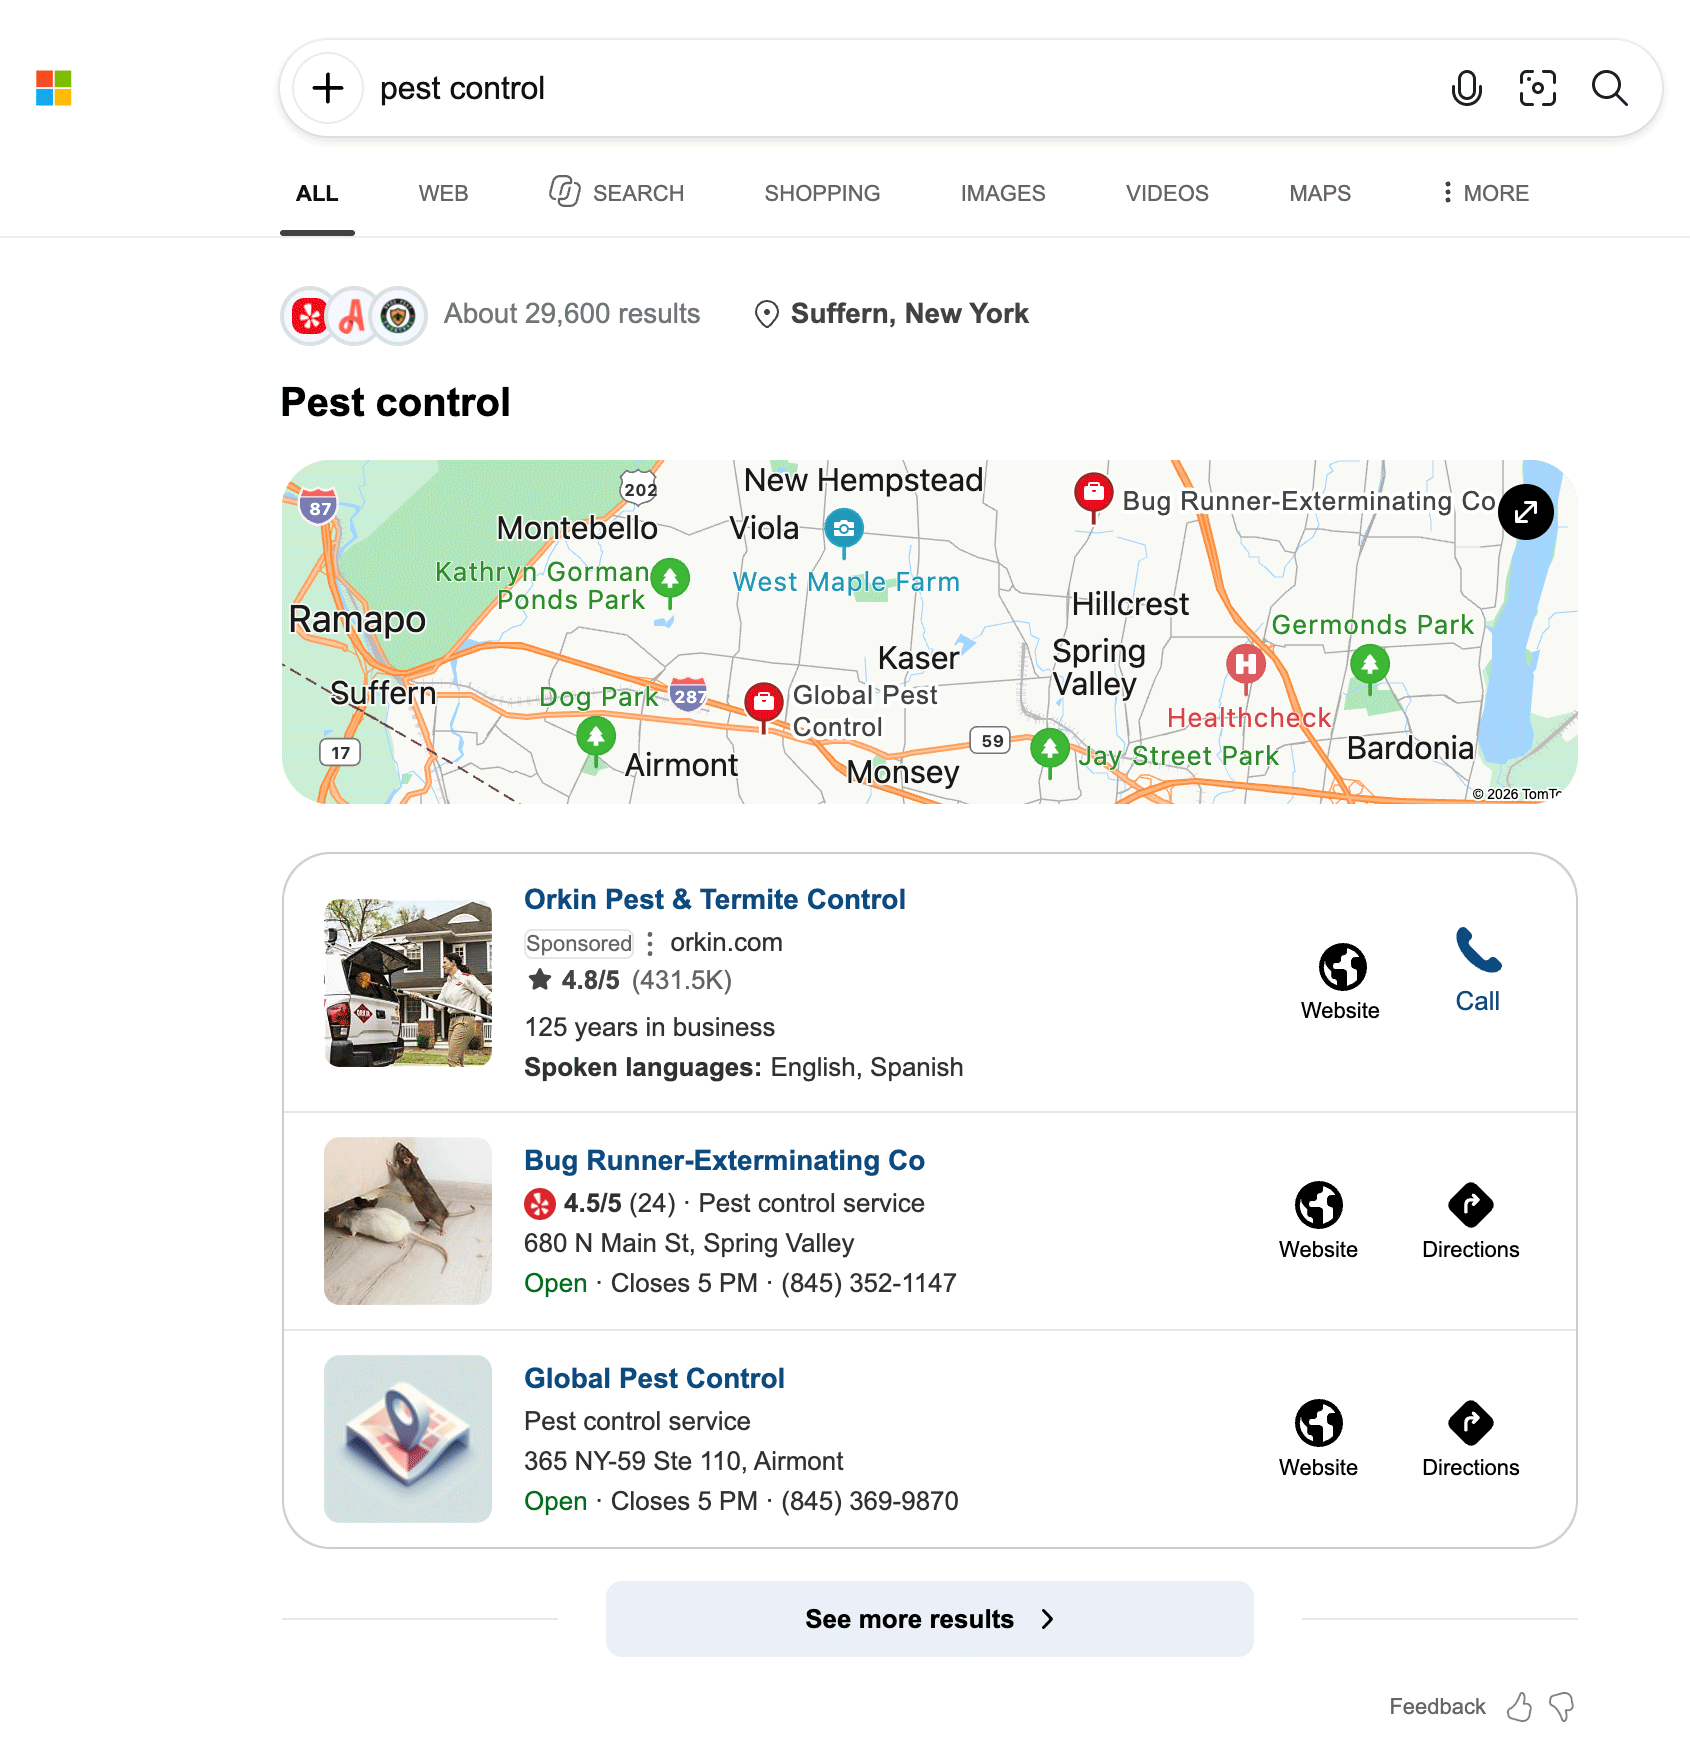Click the Bug Runner-Exterminating Co map pin

pos(1094,495)
